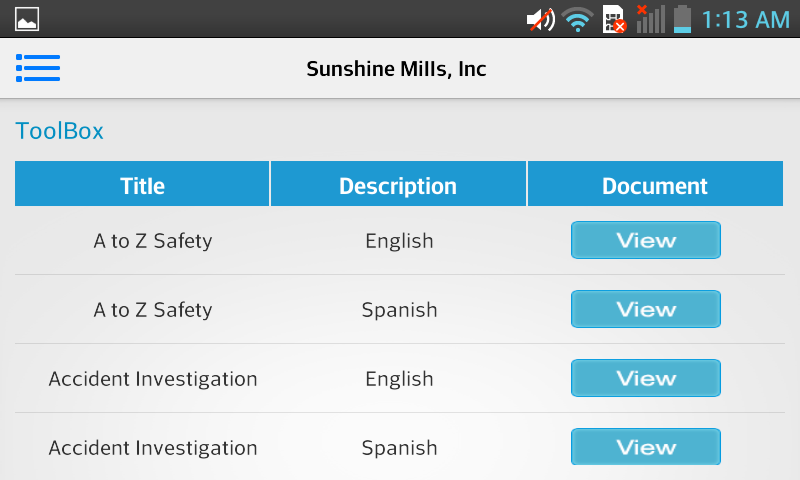Select the Accident Investigation Spanish row title
This screenshot has height=480, width=800.
coord(153,448)
